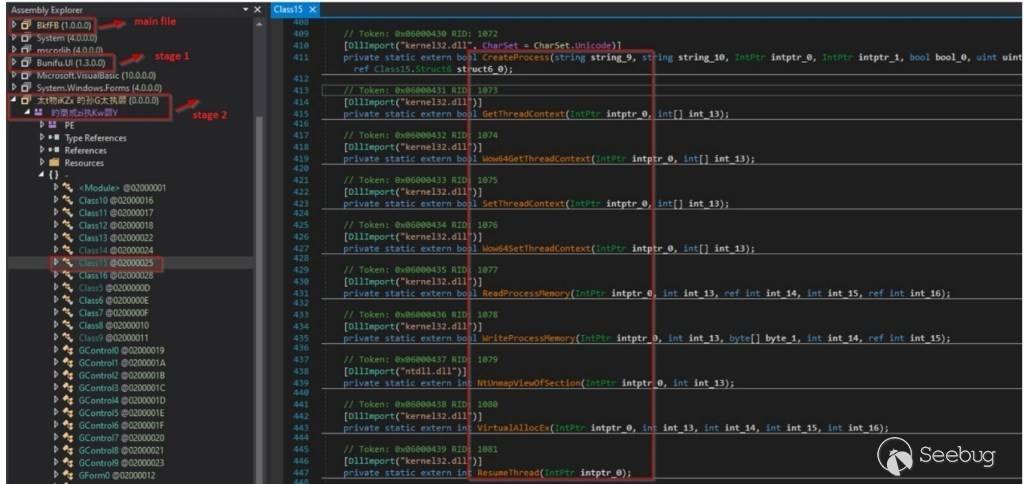
Task: Expand the Class16 tree node
Action: 56,275
